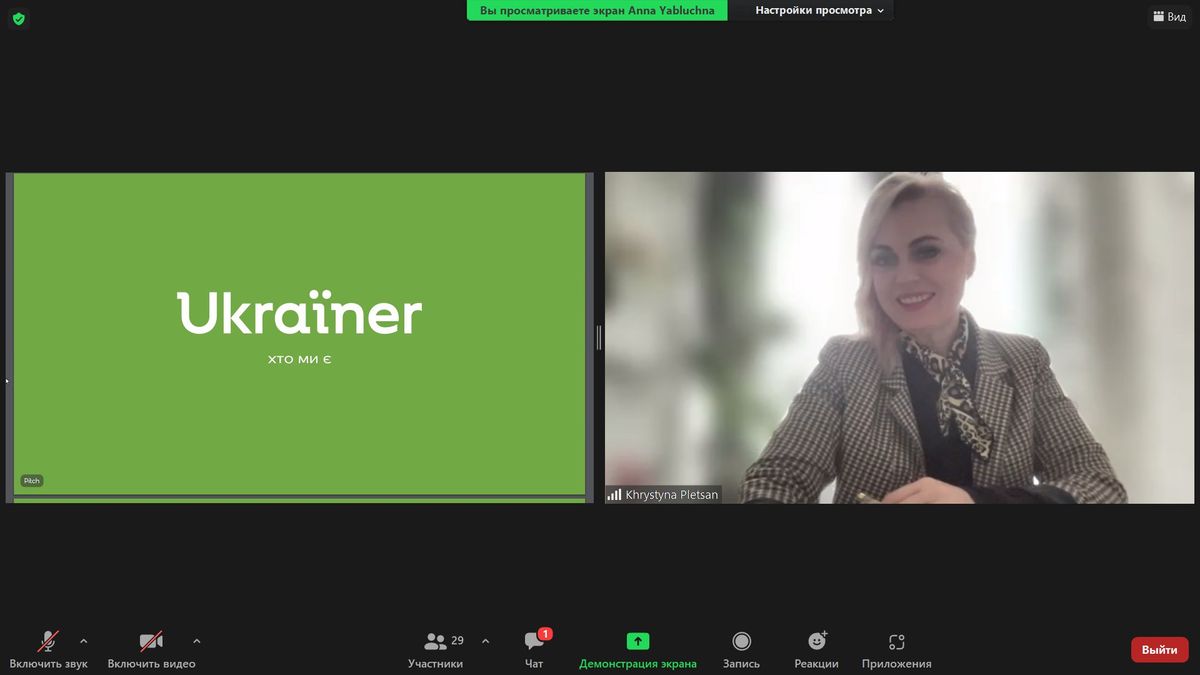Open the Приложения apps panel
This screenshot has width=1200, height=675.
click(x=897, y=649)
